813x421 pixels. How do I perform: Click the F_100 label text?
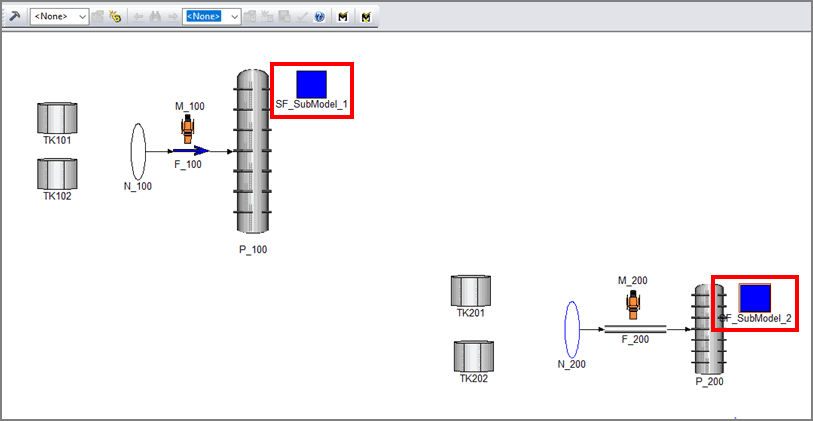coord(188,165)
